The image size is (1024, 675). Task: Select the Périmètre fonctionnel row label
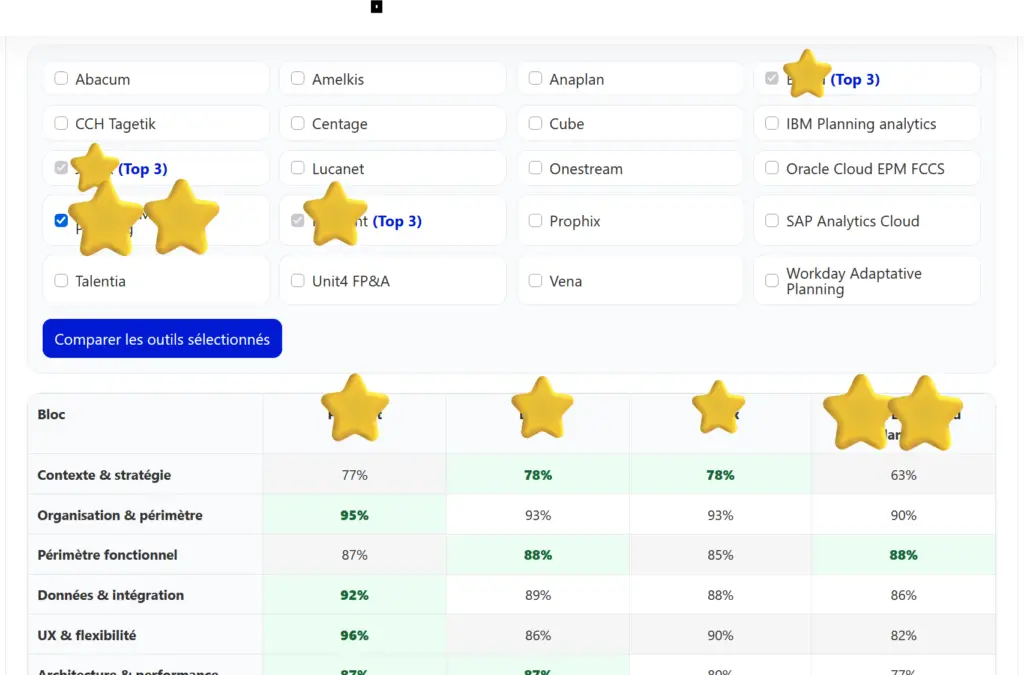[107, 555]
